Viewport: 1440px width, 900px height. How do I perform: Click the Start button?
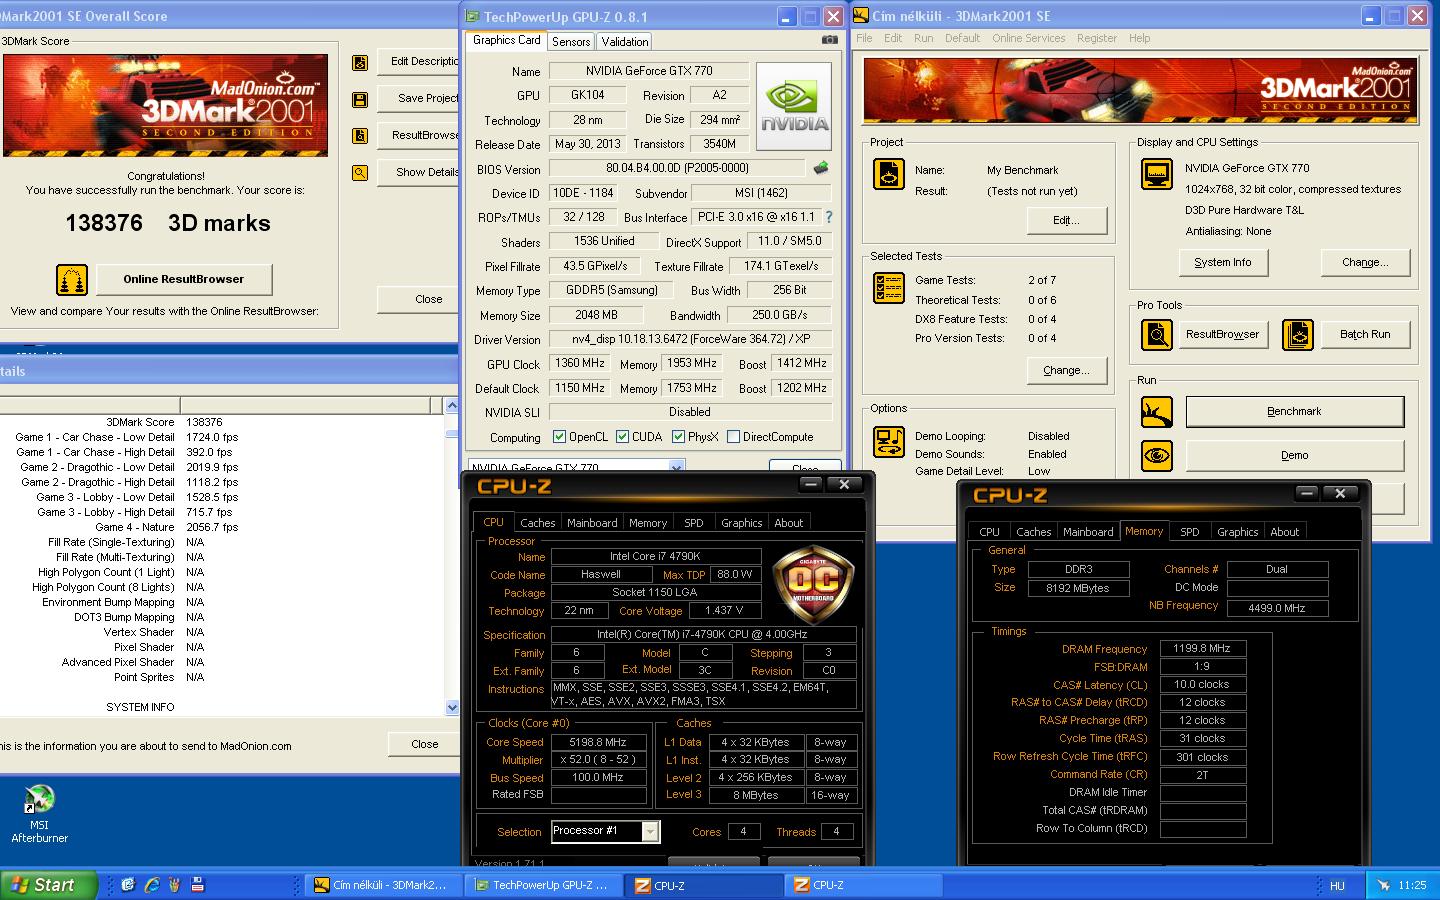[49, 885]
